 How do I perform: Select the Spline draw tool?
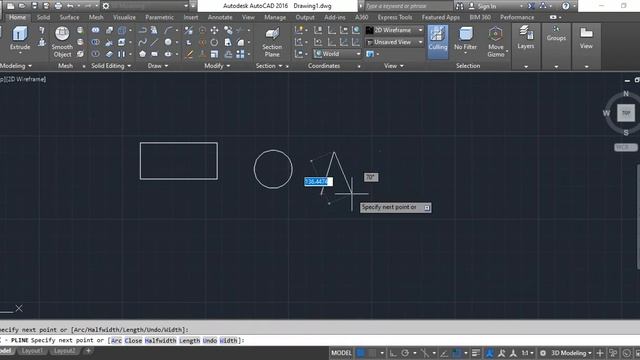click(x=142, y=42)
